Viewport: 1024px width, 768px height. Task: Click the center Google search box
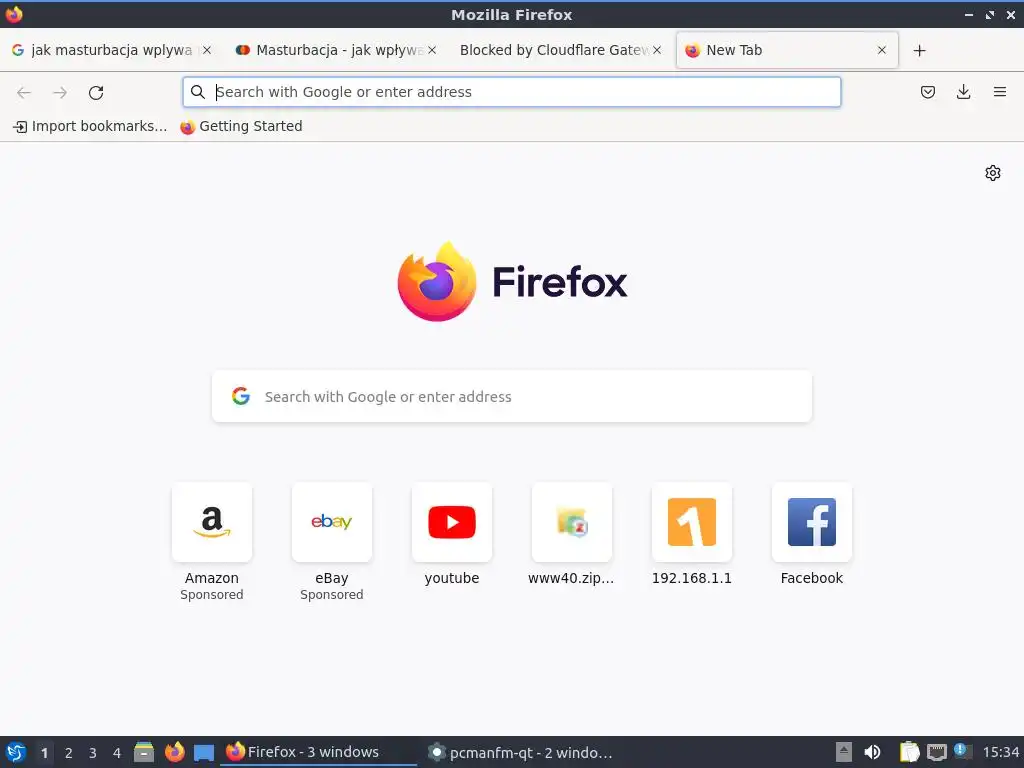point(512,396)
